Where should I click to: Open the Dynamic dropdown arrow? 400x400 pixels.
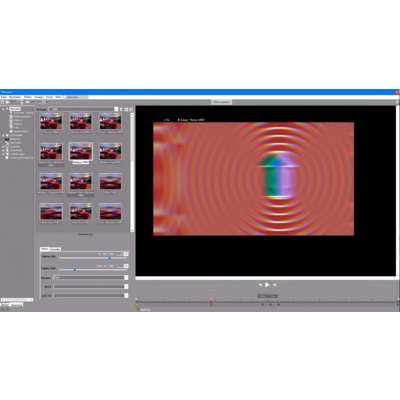point(126,278)
